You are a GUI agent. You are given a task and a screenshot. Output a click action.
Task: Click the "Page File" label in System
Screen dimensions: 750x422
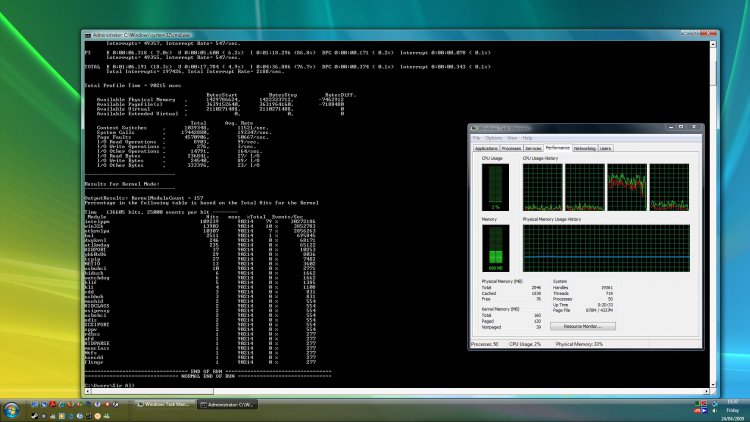pos(561,311)
